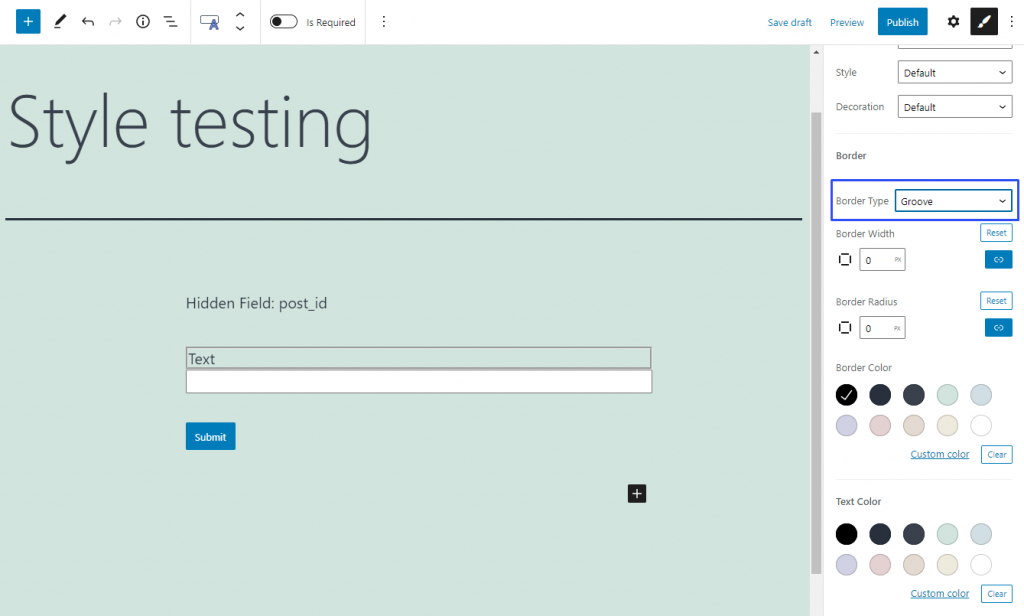
Task: Click the Publish button
Action: 902,22
